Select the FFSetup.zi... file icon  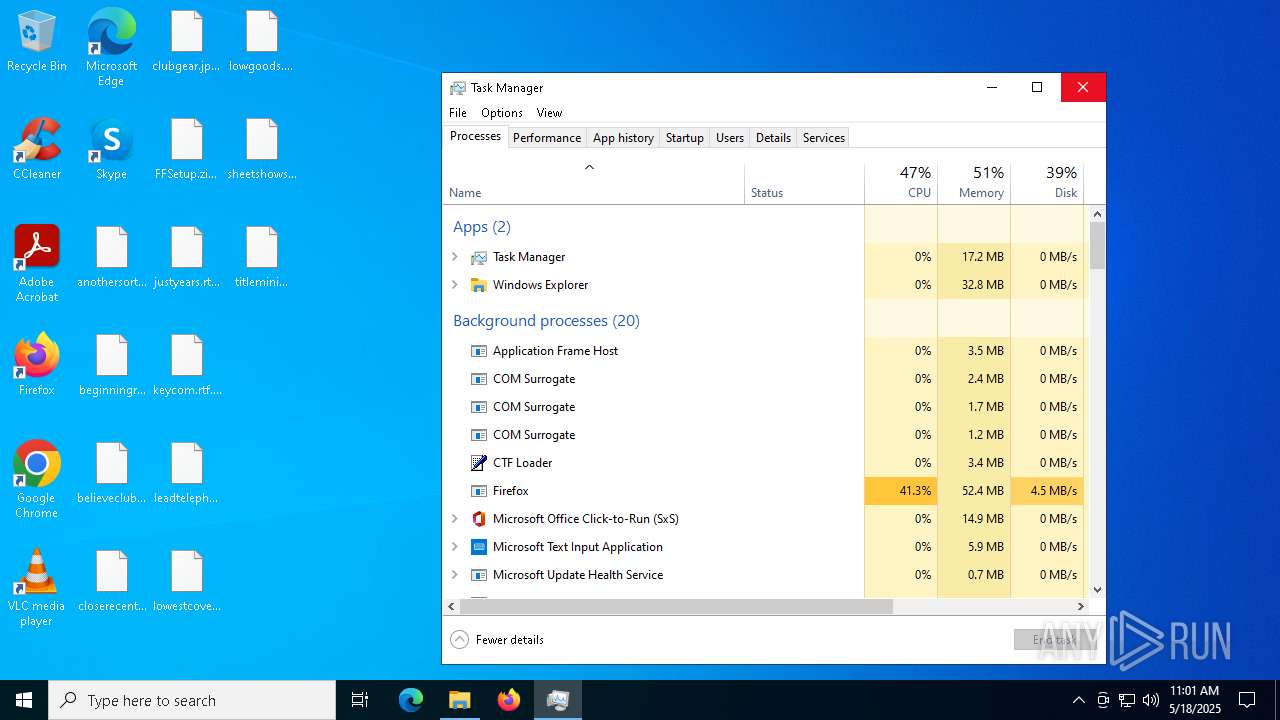[186, 150]
